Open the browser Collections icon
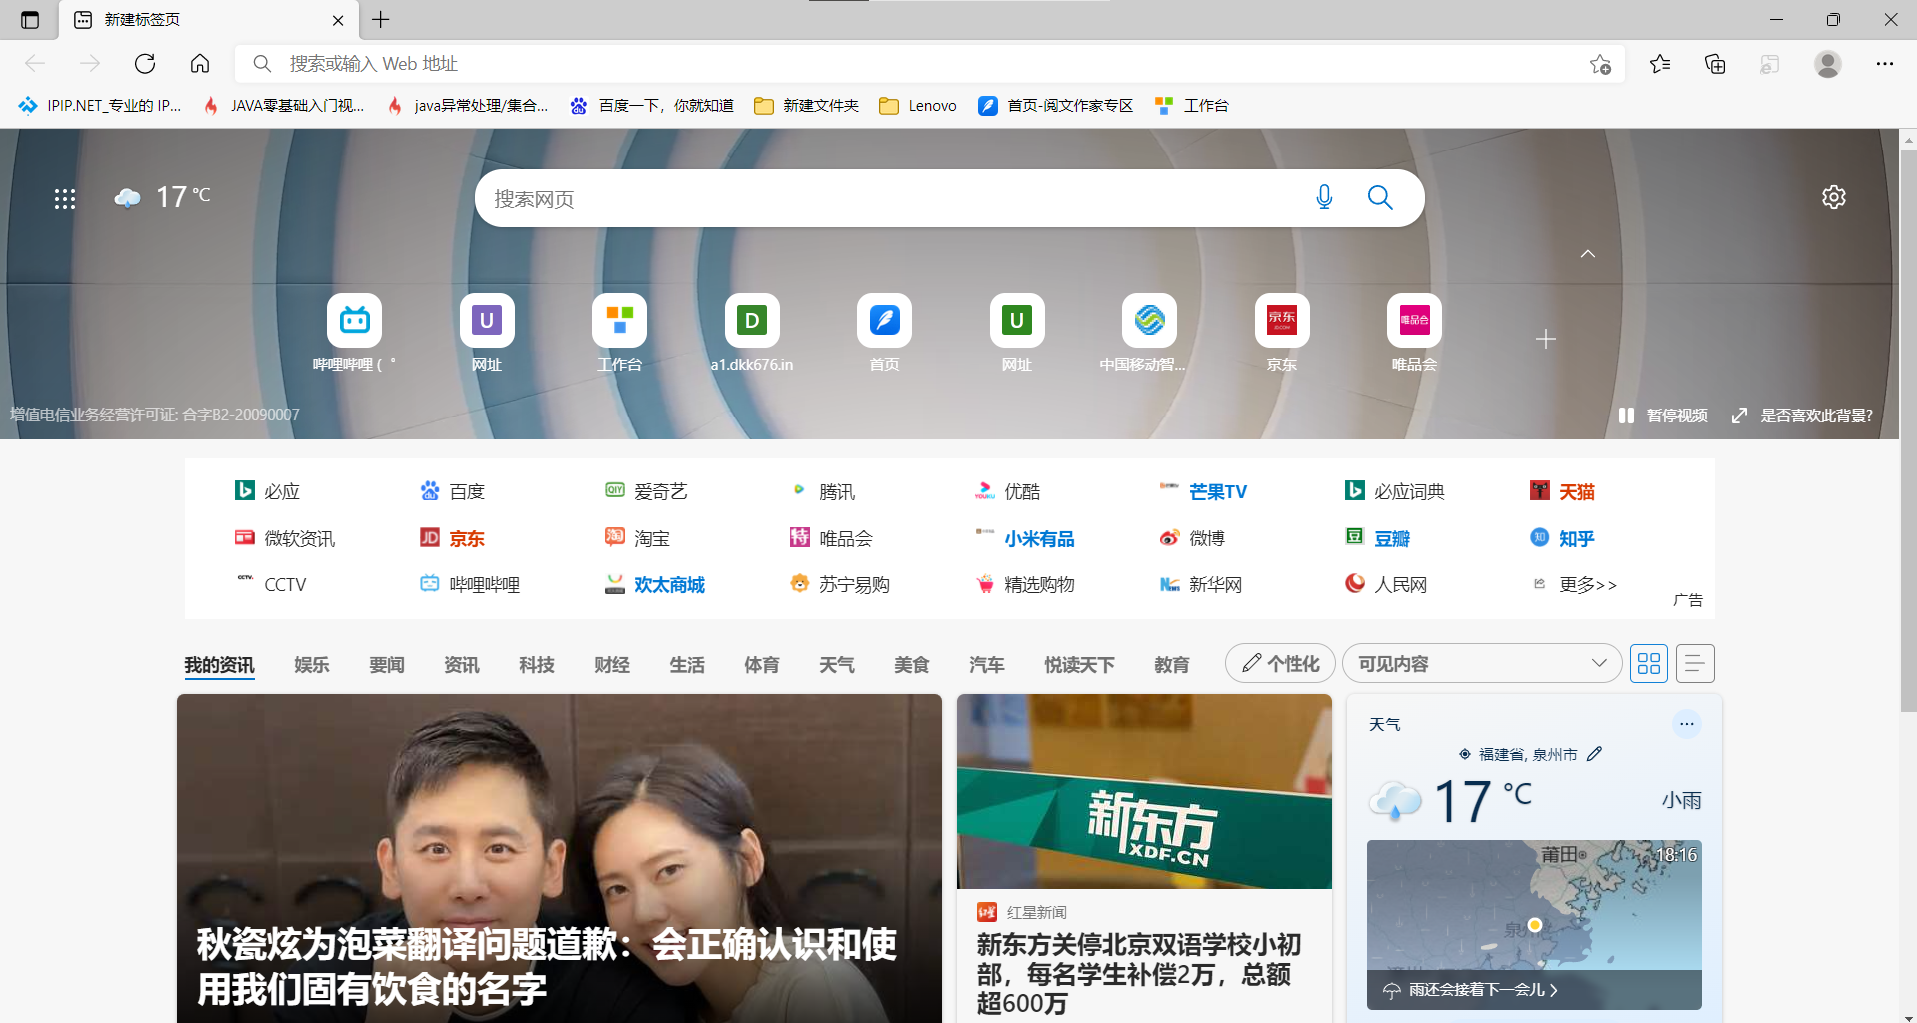This screenshot has width=1917, height=1023. (1715, 64)
